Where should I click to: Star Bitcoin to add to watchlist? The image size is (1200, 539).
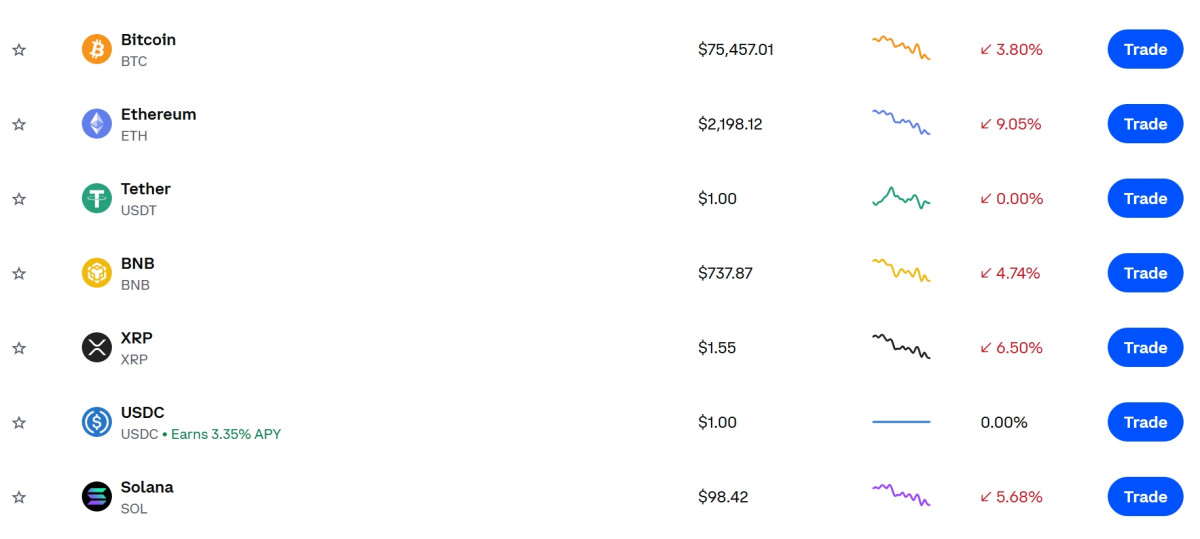pos(19,50)
